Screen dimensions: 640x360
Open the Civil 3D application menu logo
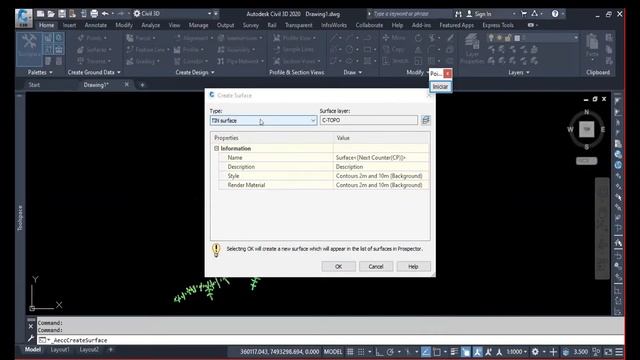24,18
